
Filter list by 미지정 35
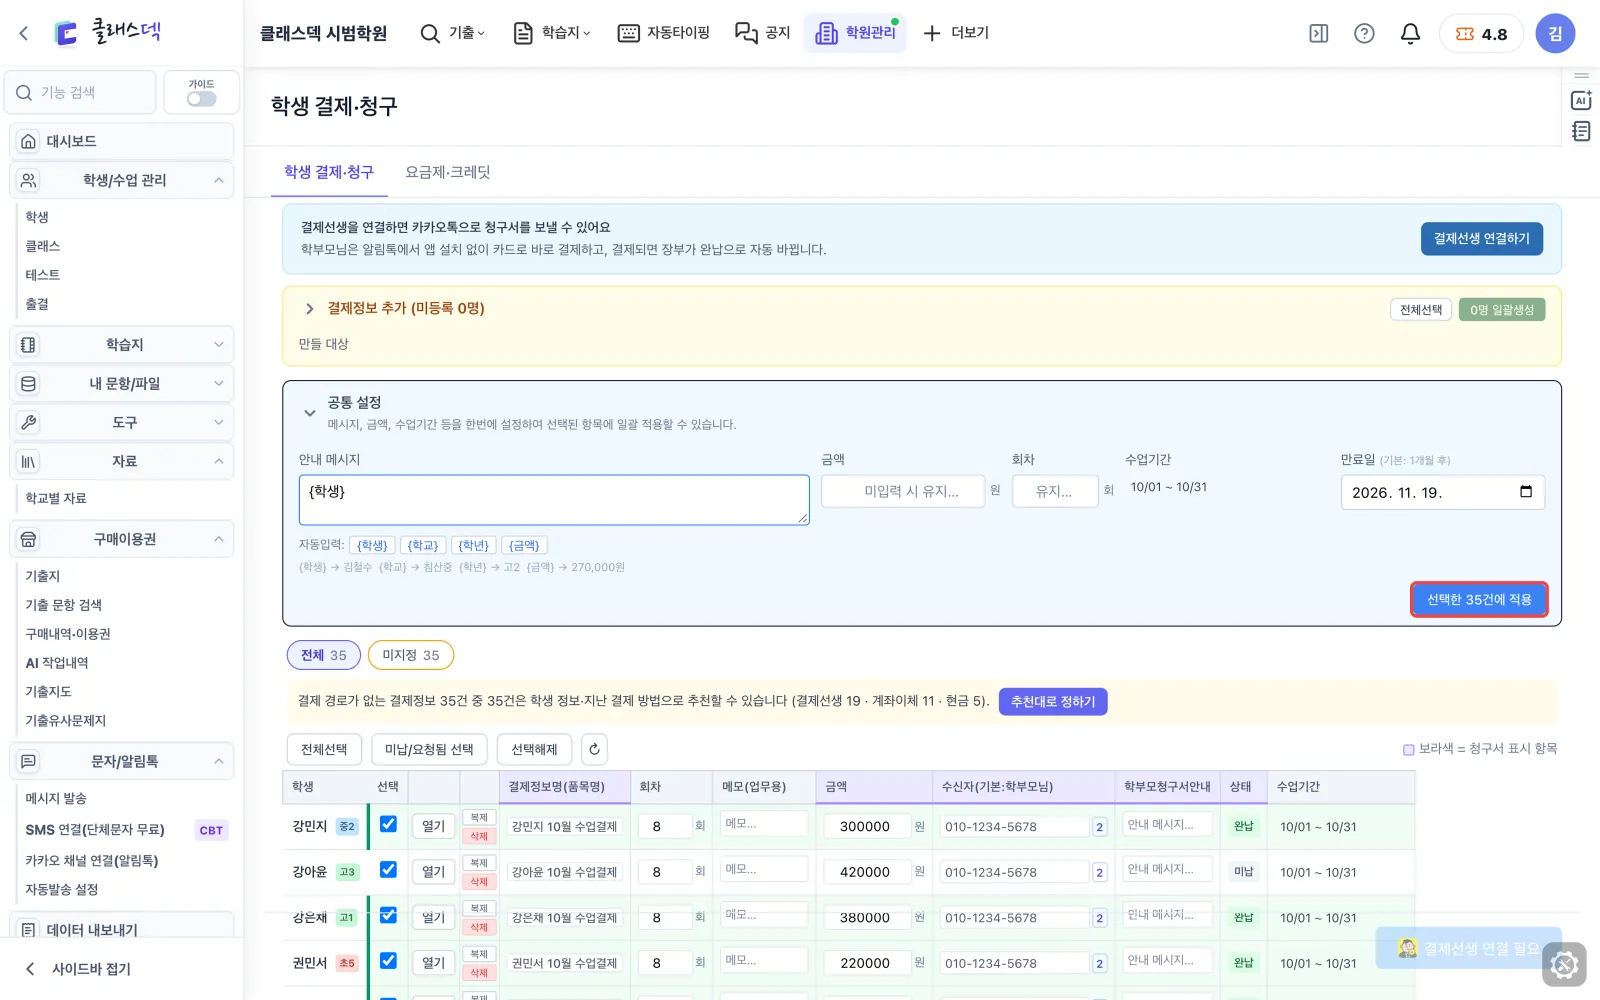pos(411,655)
